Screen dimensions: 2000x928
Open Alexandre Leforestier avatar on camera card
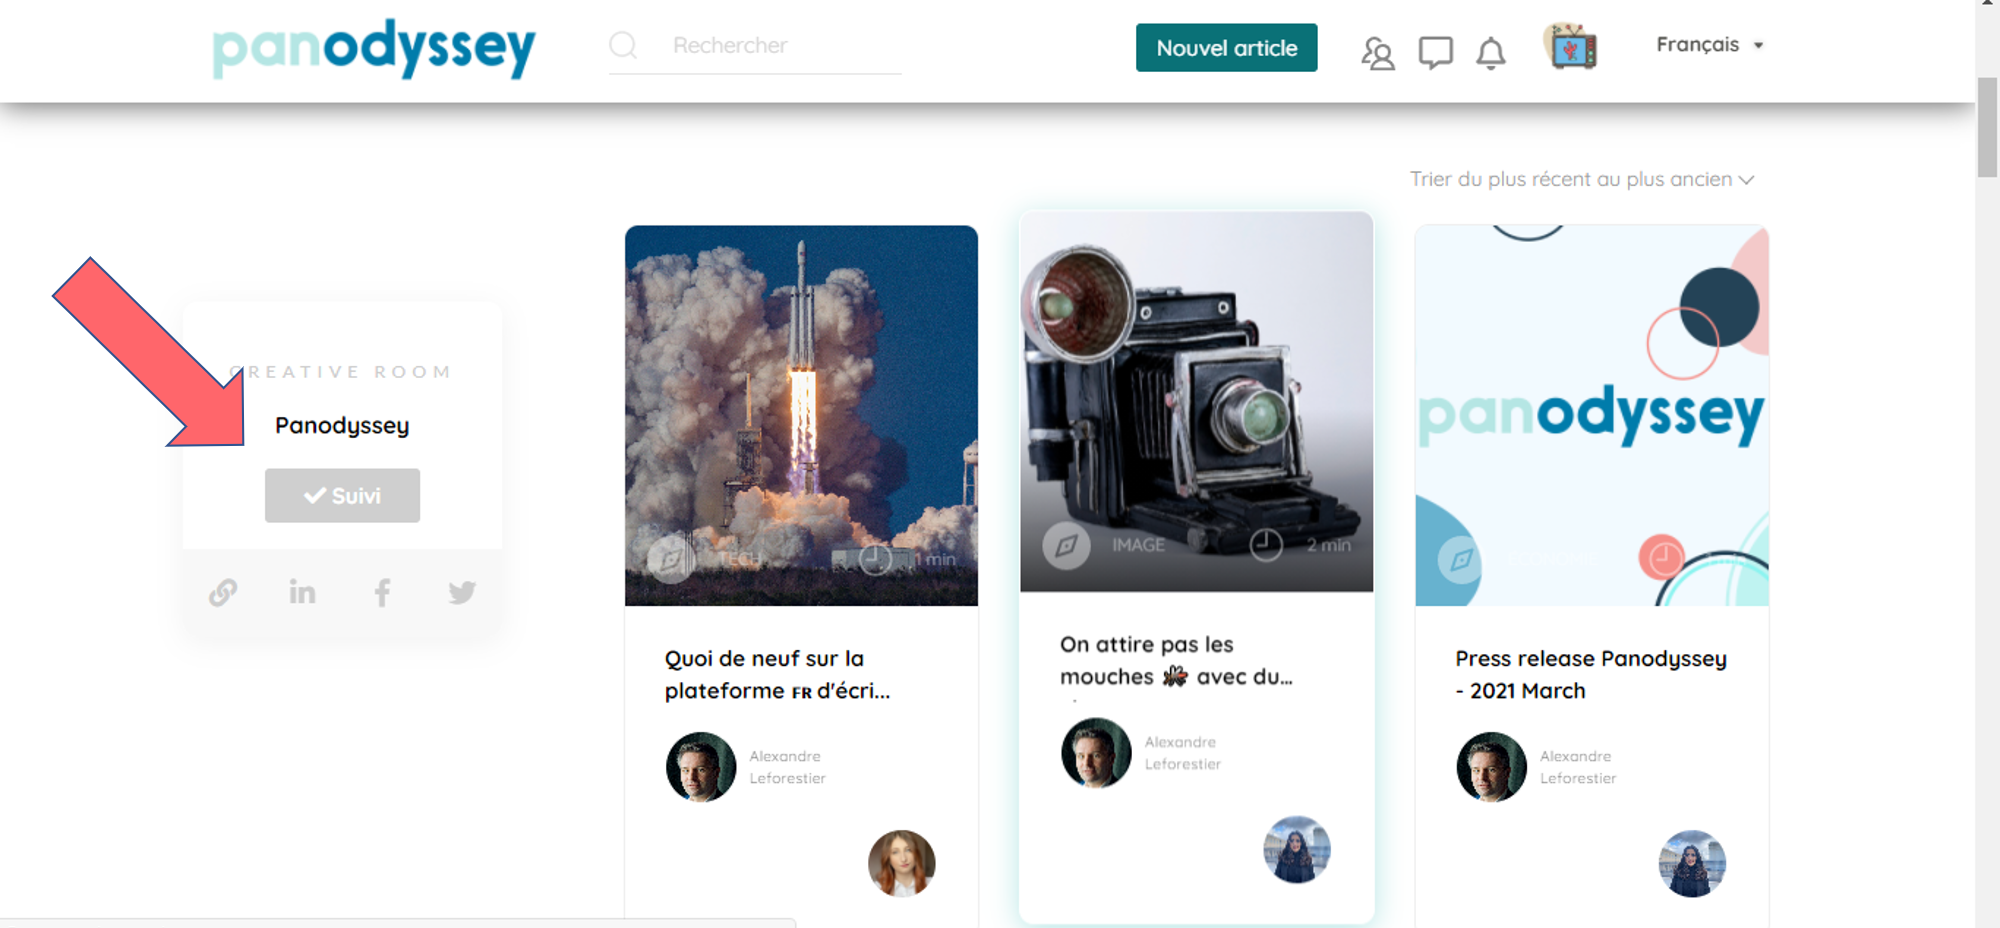(1096, 753)
